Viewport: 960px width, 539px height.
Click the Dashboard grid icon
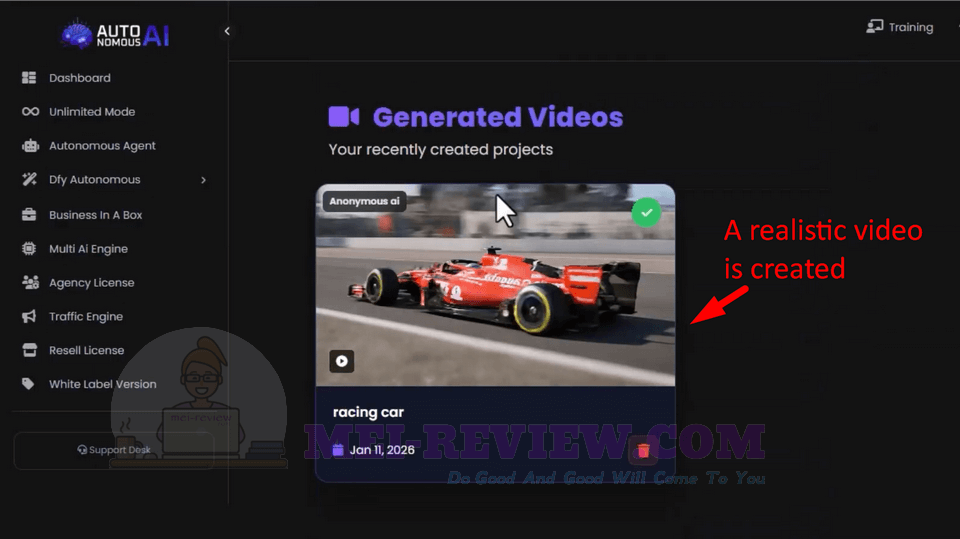[x=29, y=78]
